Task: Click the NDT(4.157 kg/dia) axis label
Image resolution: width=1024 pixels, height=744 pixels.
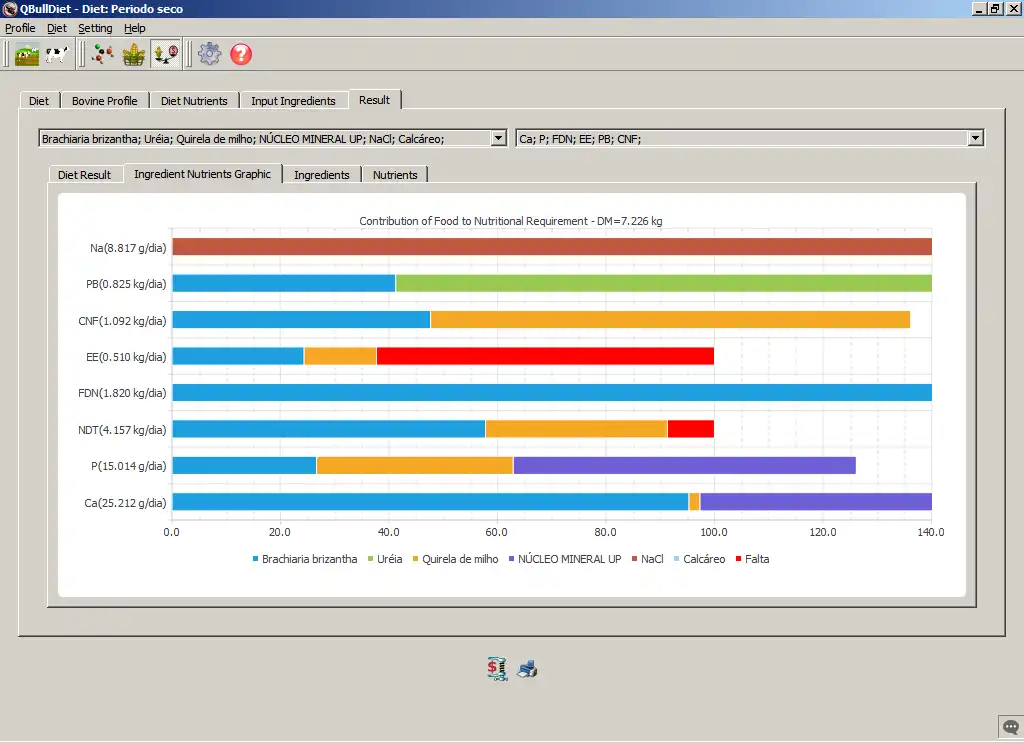Action: pyautogui.click(x=122, y=430)
